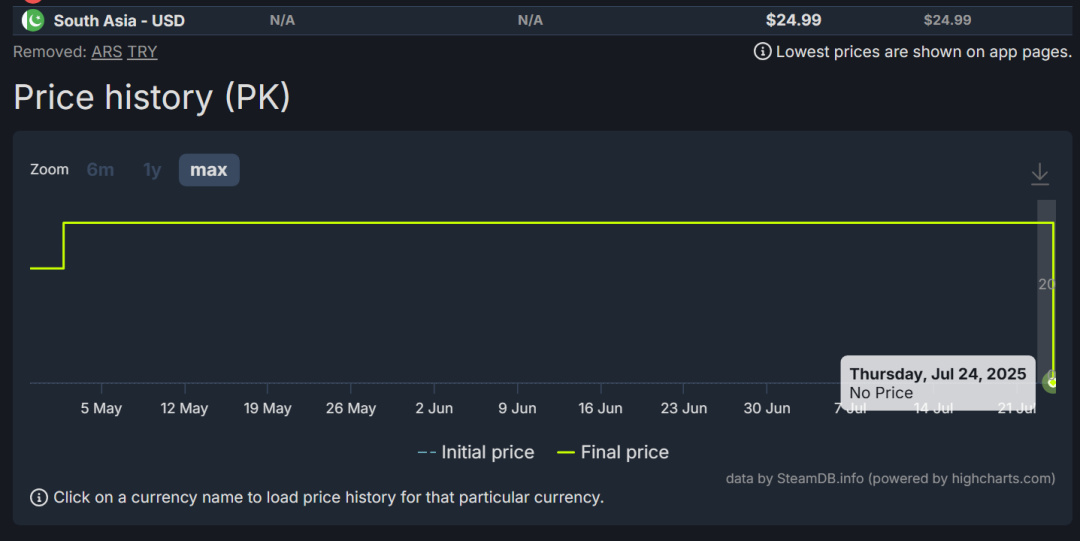Click the Jul 24 data point marker
This screenshot has height=541, width=1080.
click(x=1052, y=381)
